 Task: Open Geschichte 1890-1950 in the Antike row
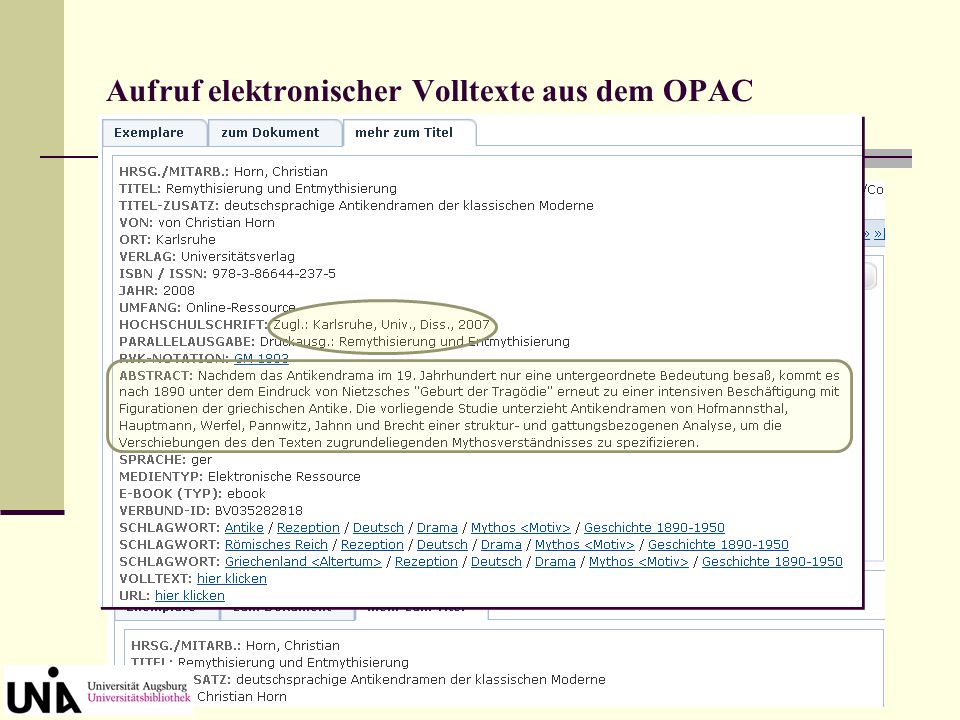point(654,528)
